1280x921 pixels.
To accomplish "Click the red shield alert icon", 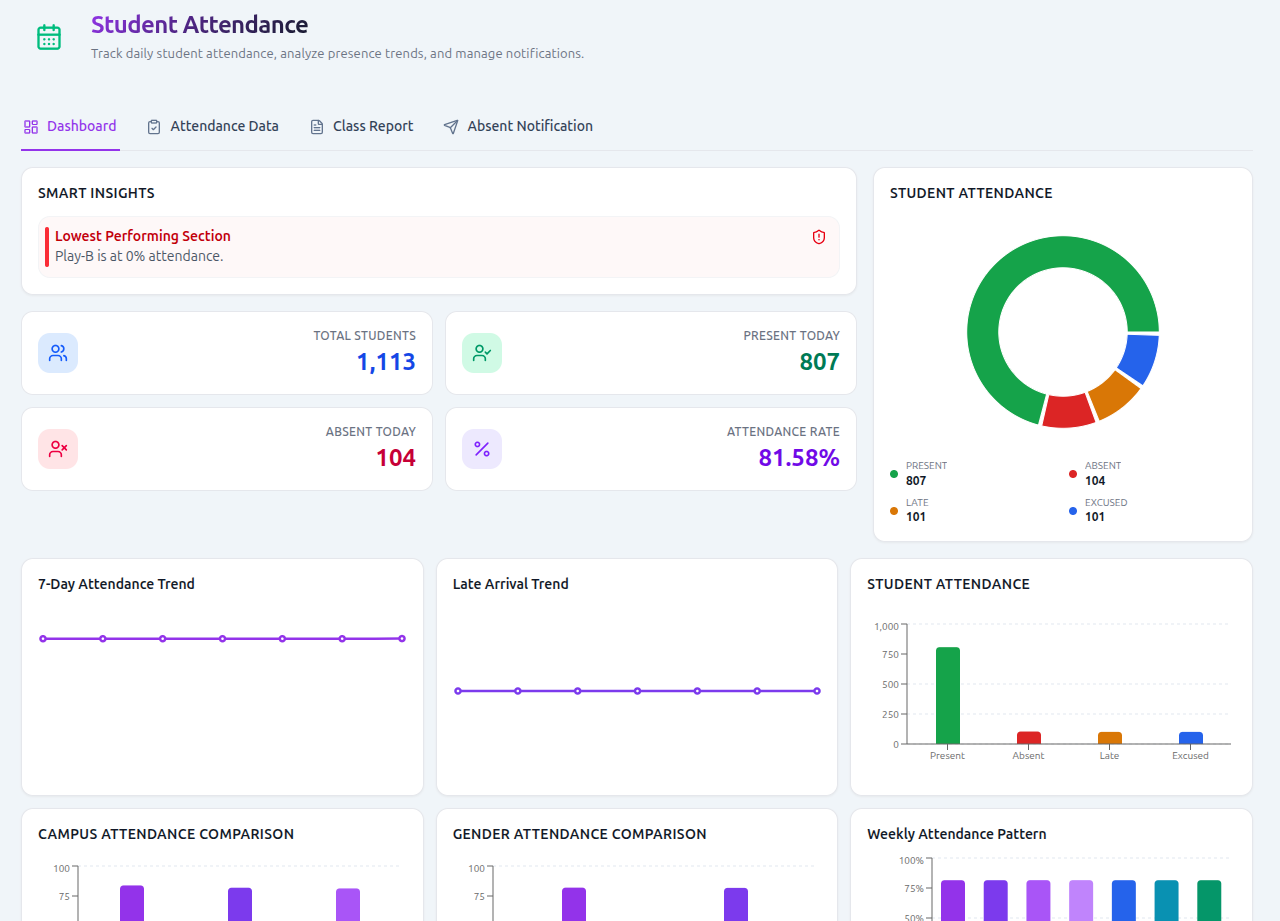I will pos(819,237).
